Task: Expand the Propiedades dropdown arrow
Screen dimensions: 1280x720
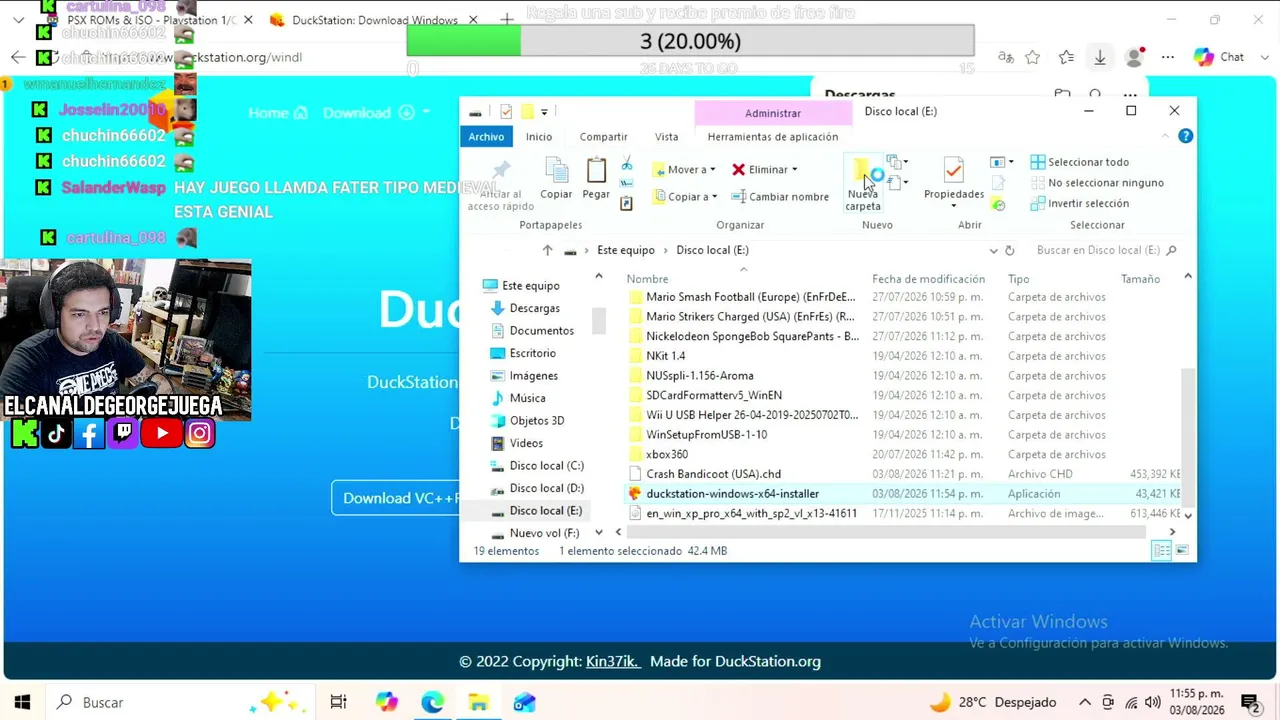Action: coord(953,207)
